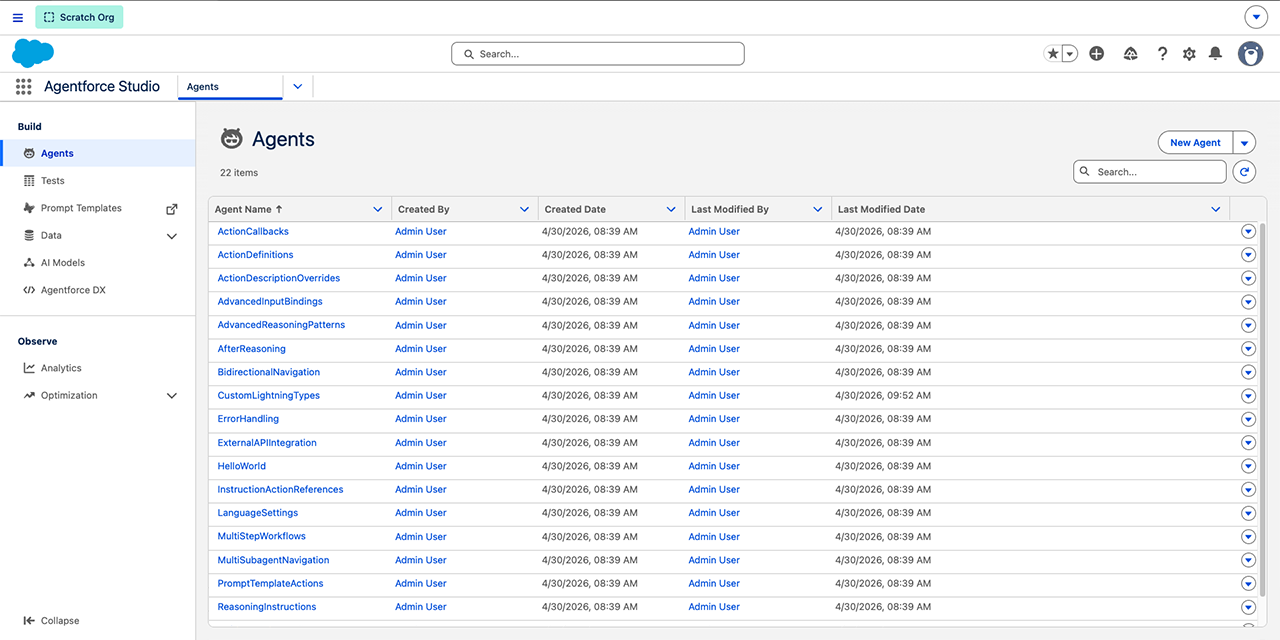The width and height of the screenshot is (1280, 640).
Task: Select Agents in the Build sidebar
Action: tap(98, 153)
